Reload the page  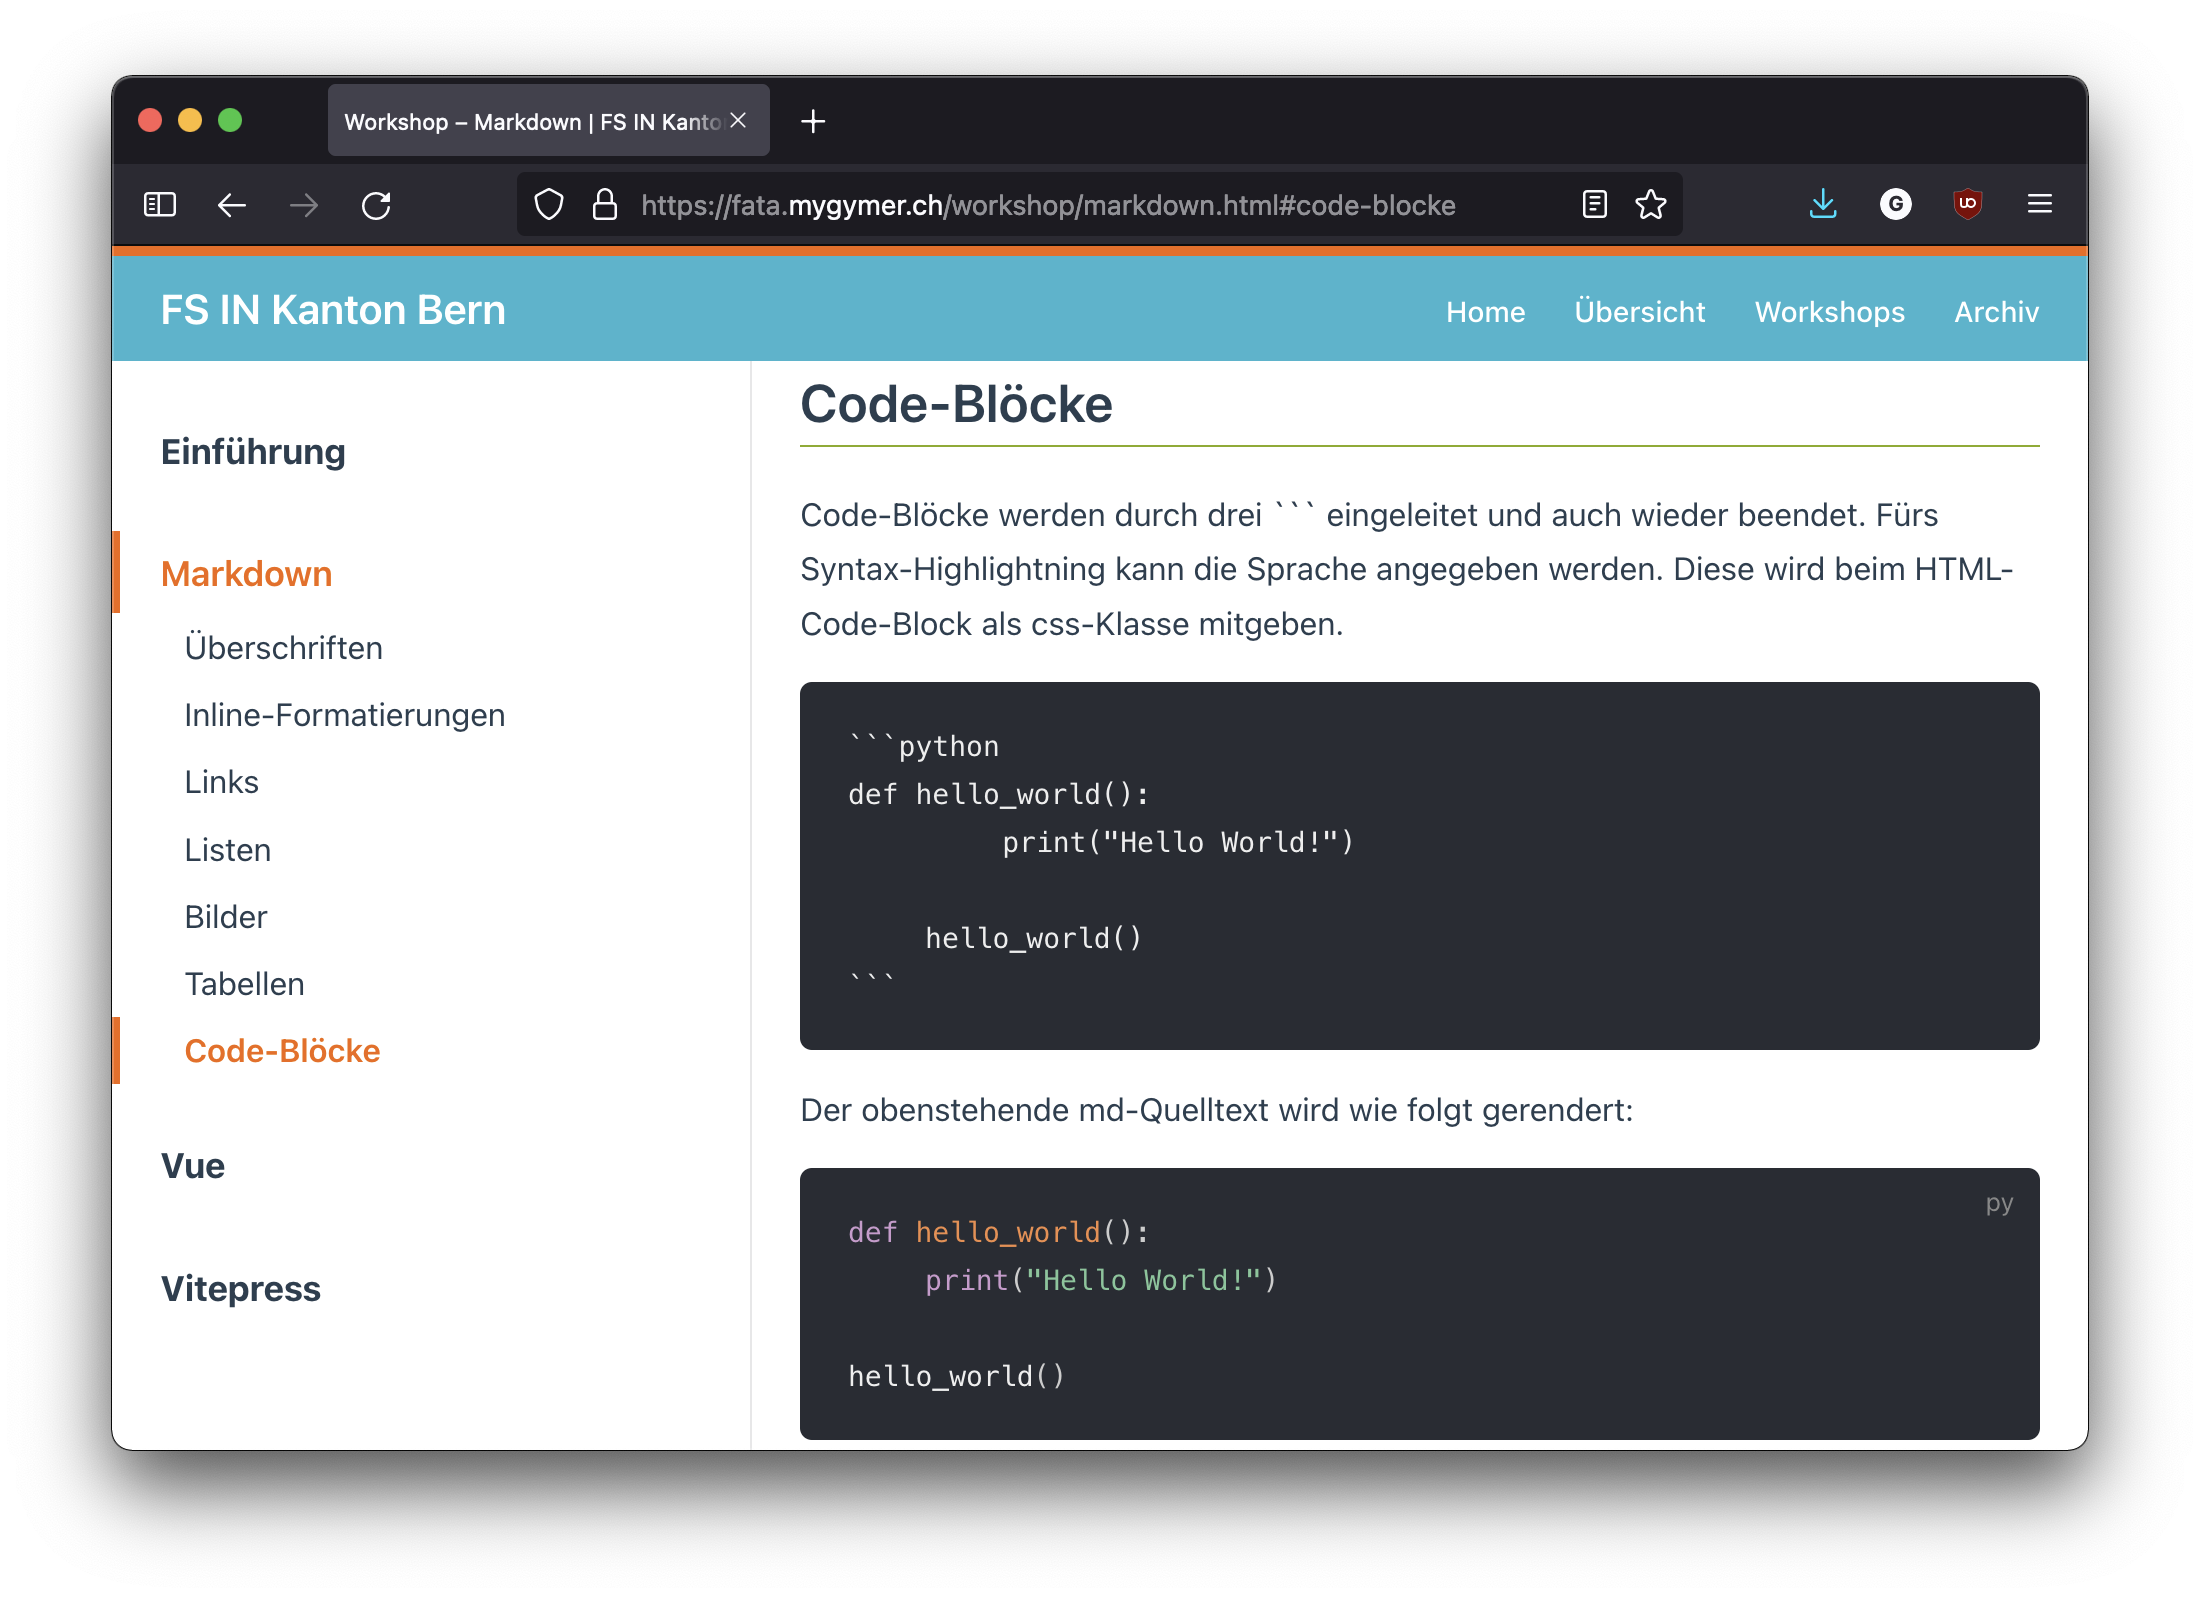[376, 205]
